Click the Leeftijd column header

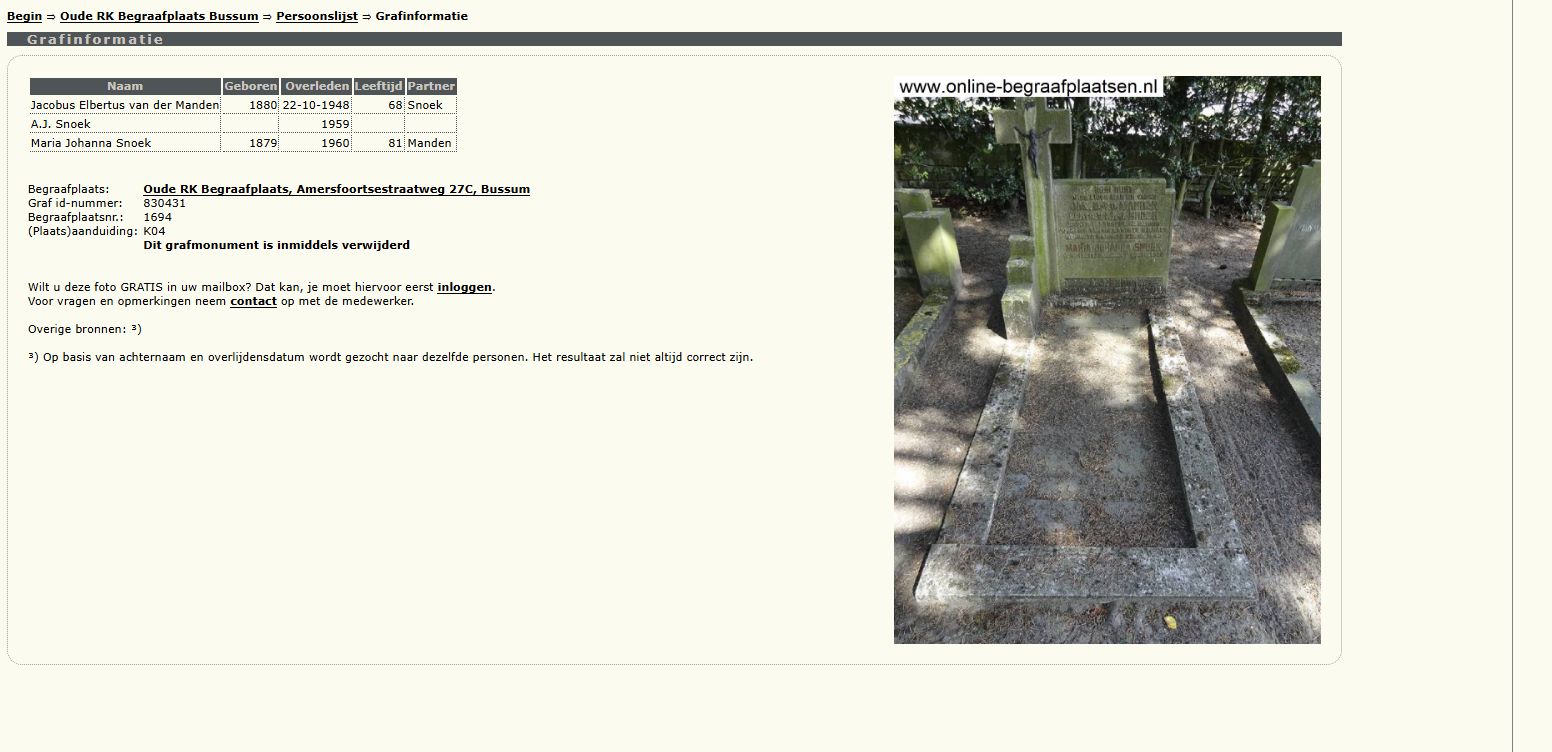[378, 86]
